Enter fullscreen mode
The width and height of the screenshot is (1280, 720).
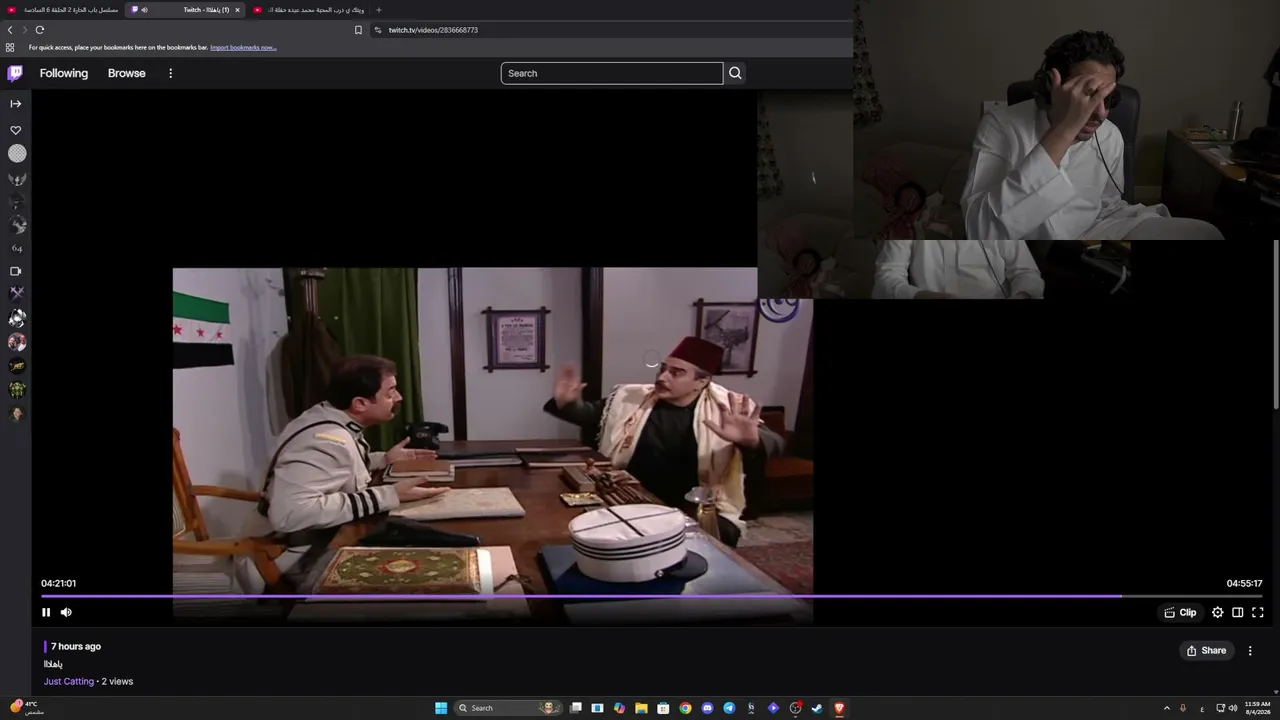pos(1258,612)
